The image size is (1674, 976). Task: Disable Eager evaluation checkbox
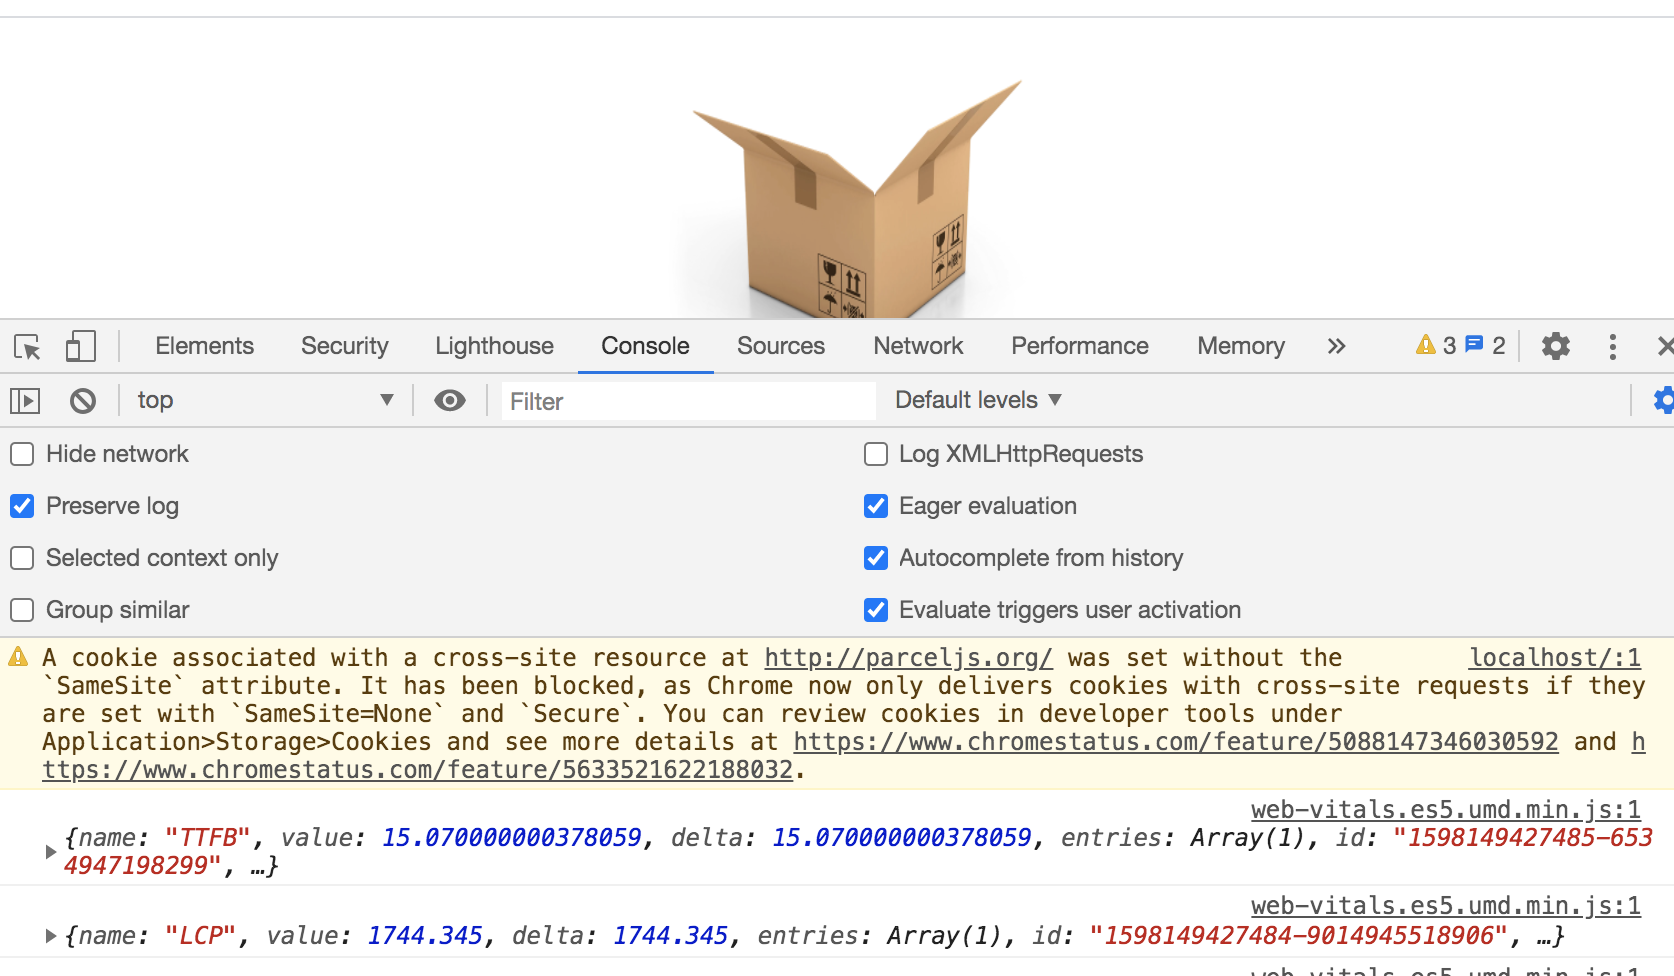876,506
